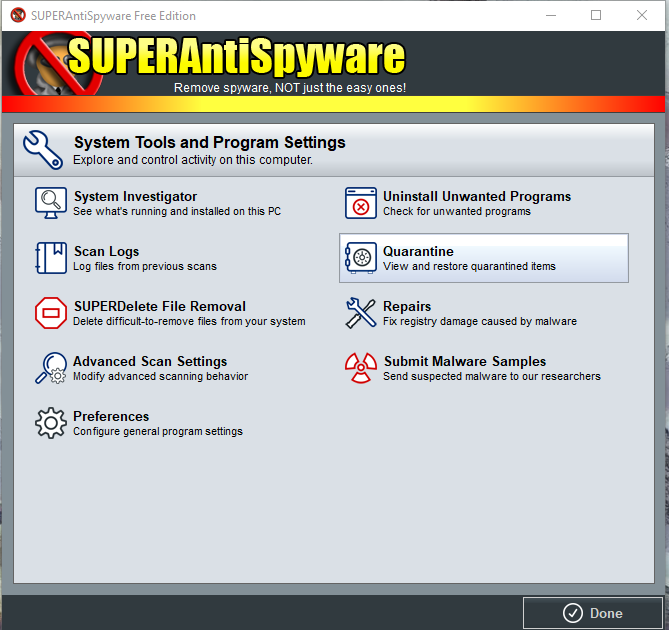Click the 'Remove spyware, NOT just the easy ones!' tagline
Image resolution: width=669 pixels, height=630 pixels.
coord(290,88)
